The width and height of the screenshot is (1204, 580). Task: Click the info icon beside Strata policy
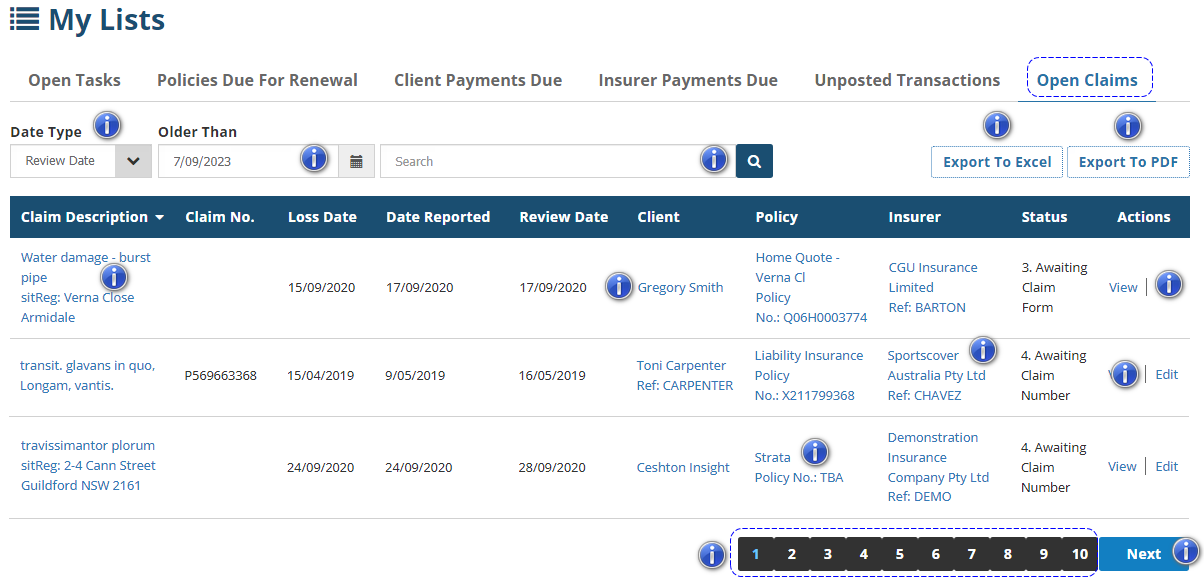[816, 452]
